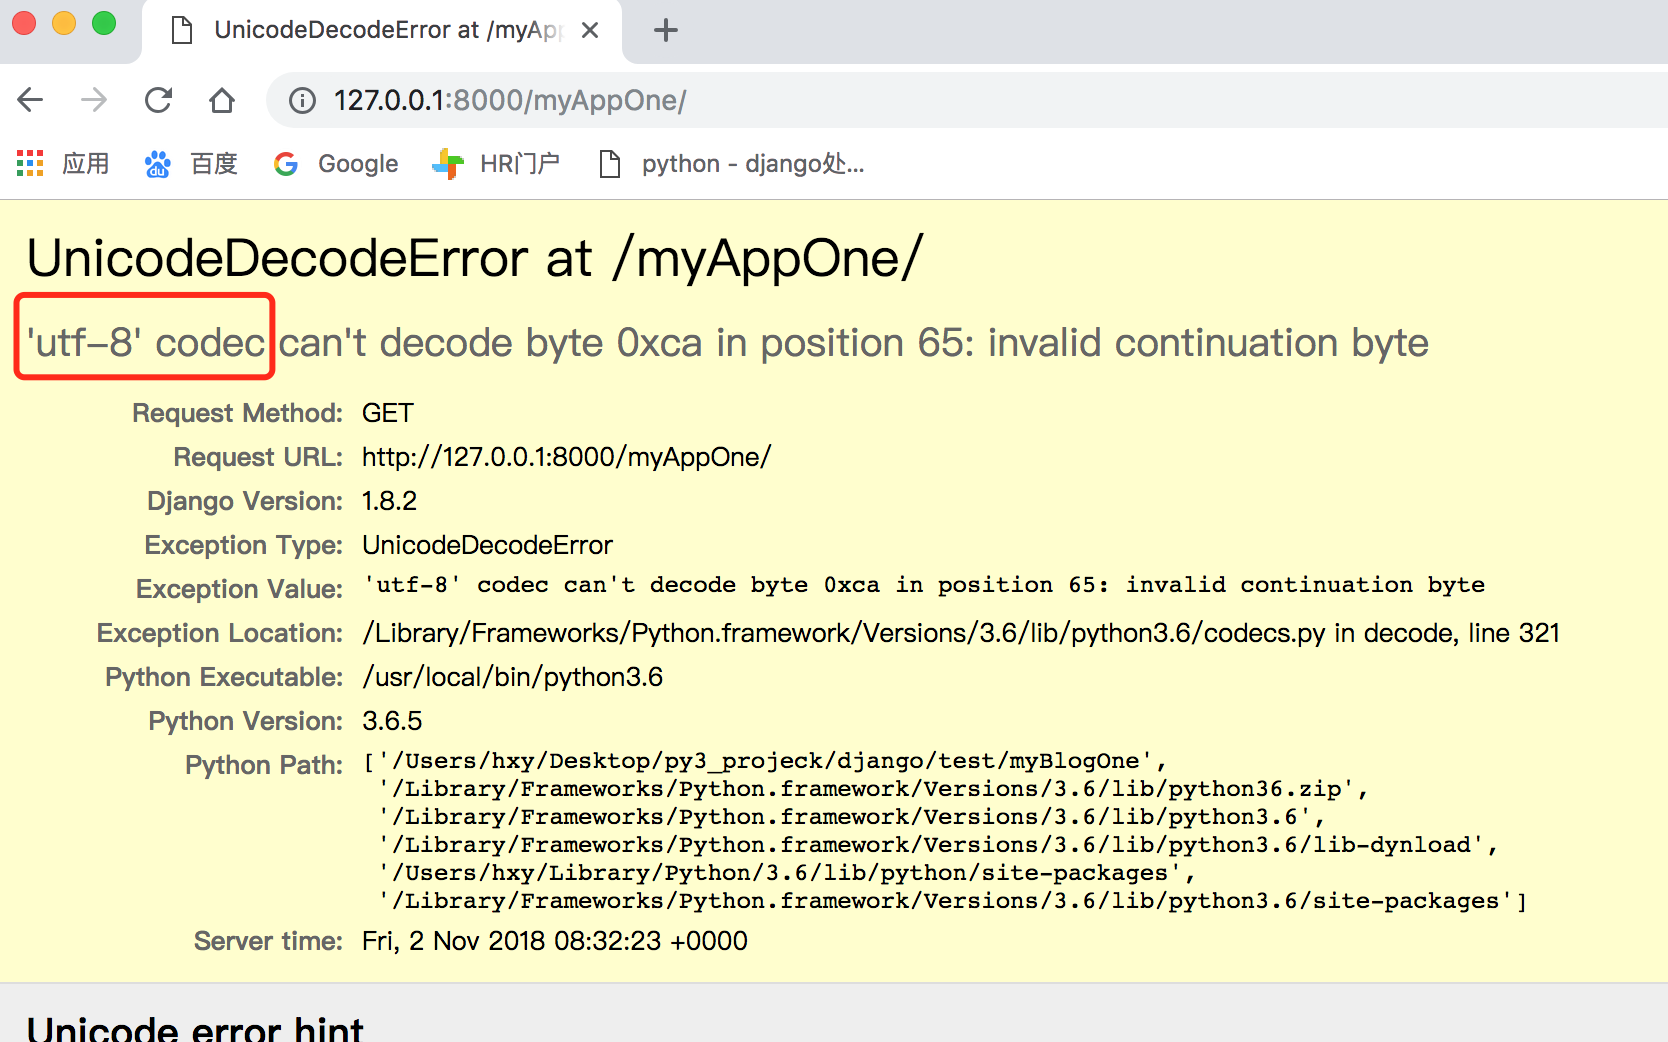
Task: Click the page icon in the browser tab
Action: [182, 30]
